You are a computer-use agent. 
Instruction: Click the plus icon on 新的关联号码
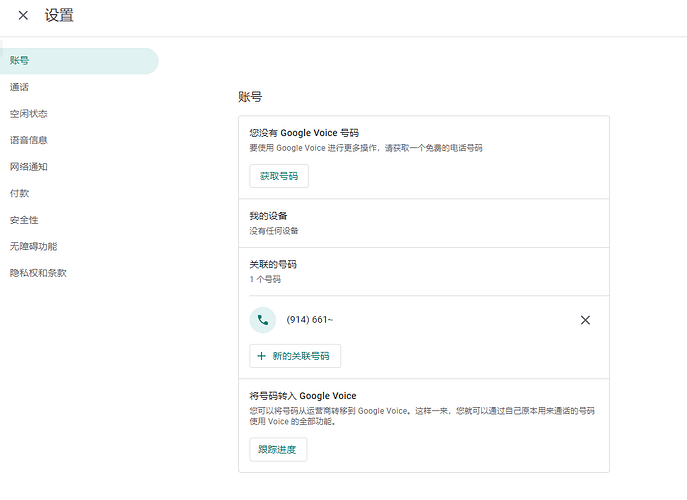[262, 356]
